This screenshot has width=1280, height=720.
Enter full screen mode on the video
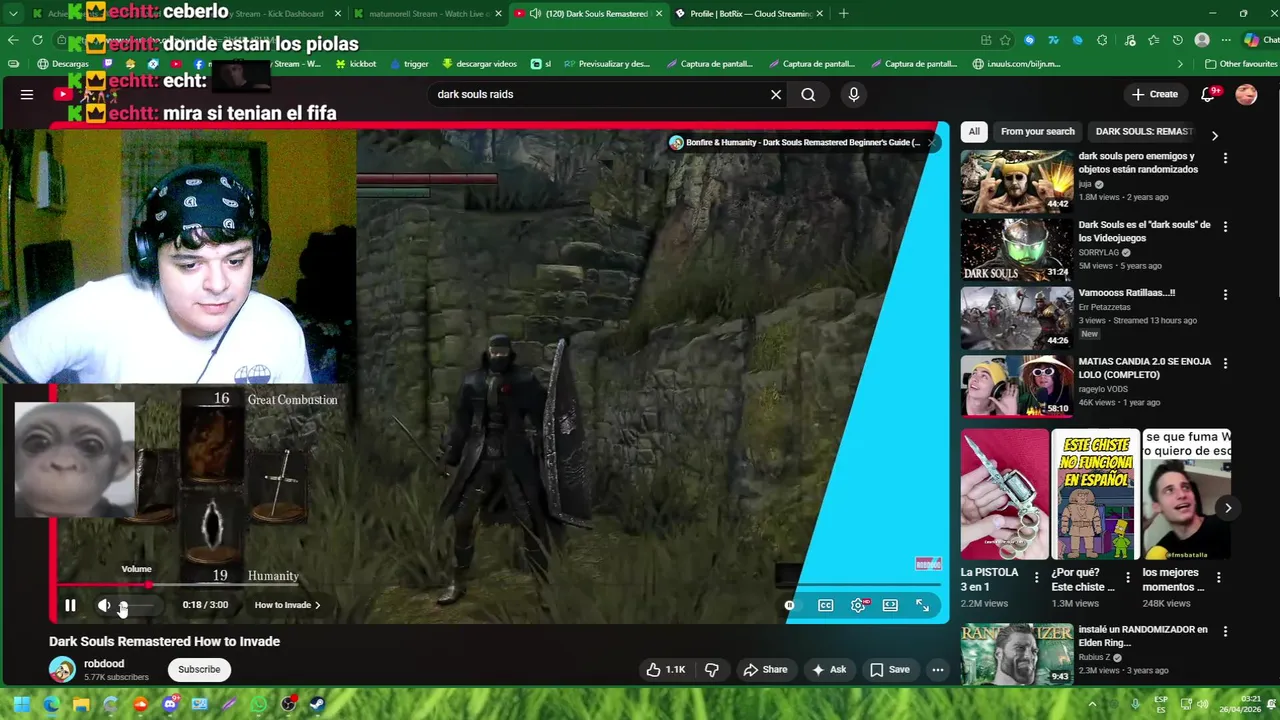coord(922,605)
